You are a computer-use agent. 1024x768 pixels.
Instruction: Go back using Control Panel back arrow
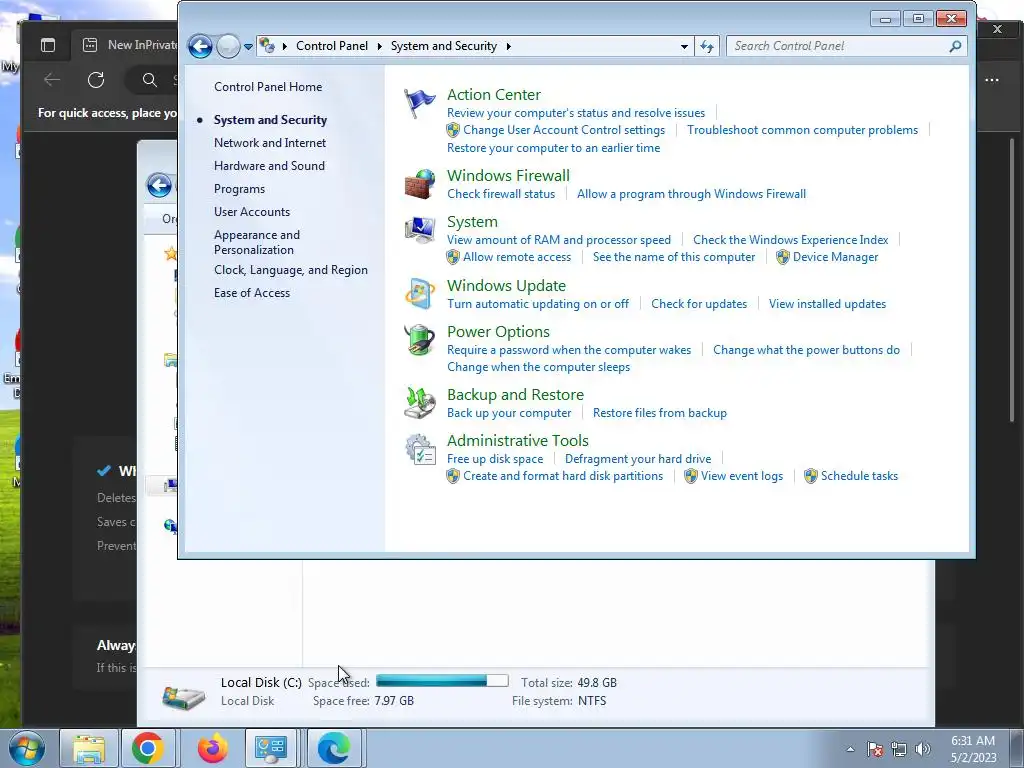coord(200,46)
